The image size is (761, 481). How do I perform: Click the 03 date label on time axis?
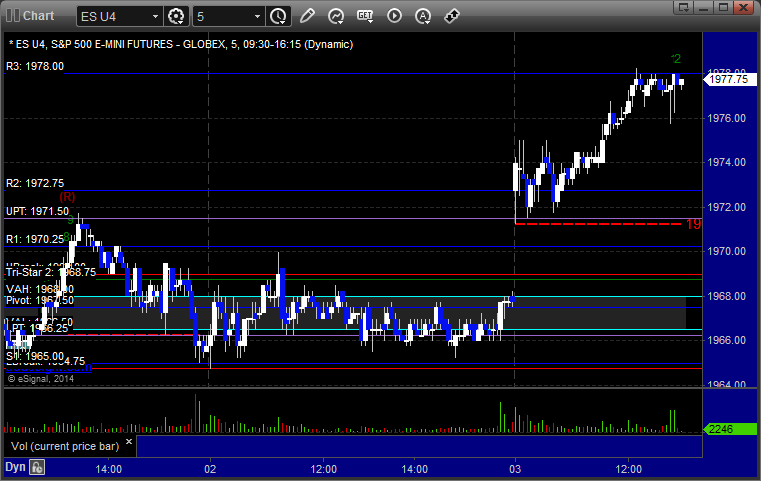pos(515,469)
